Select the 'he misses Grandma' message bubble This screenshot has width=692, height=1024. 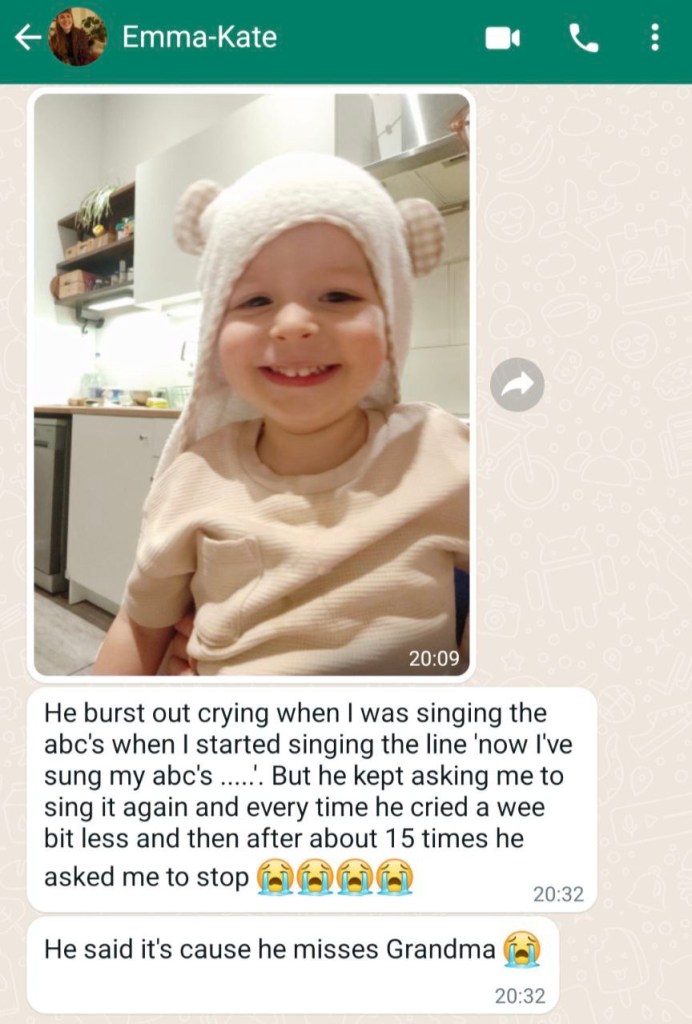(293, 965)
